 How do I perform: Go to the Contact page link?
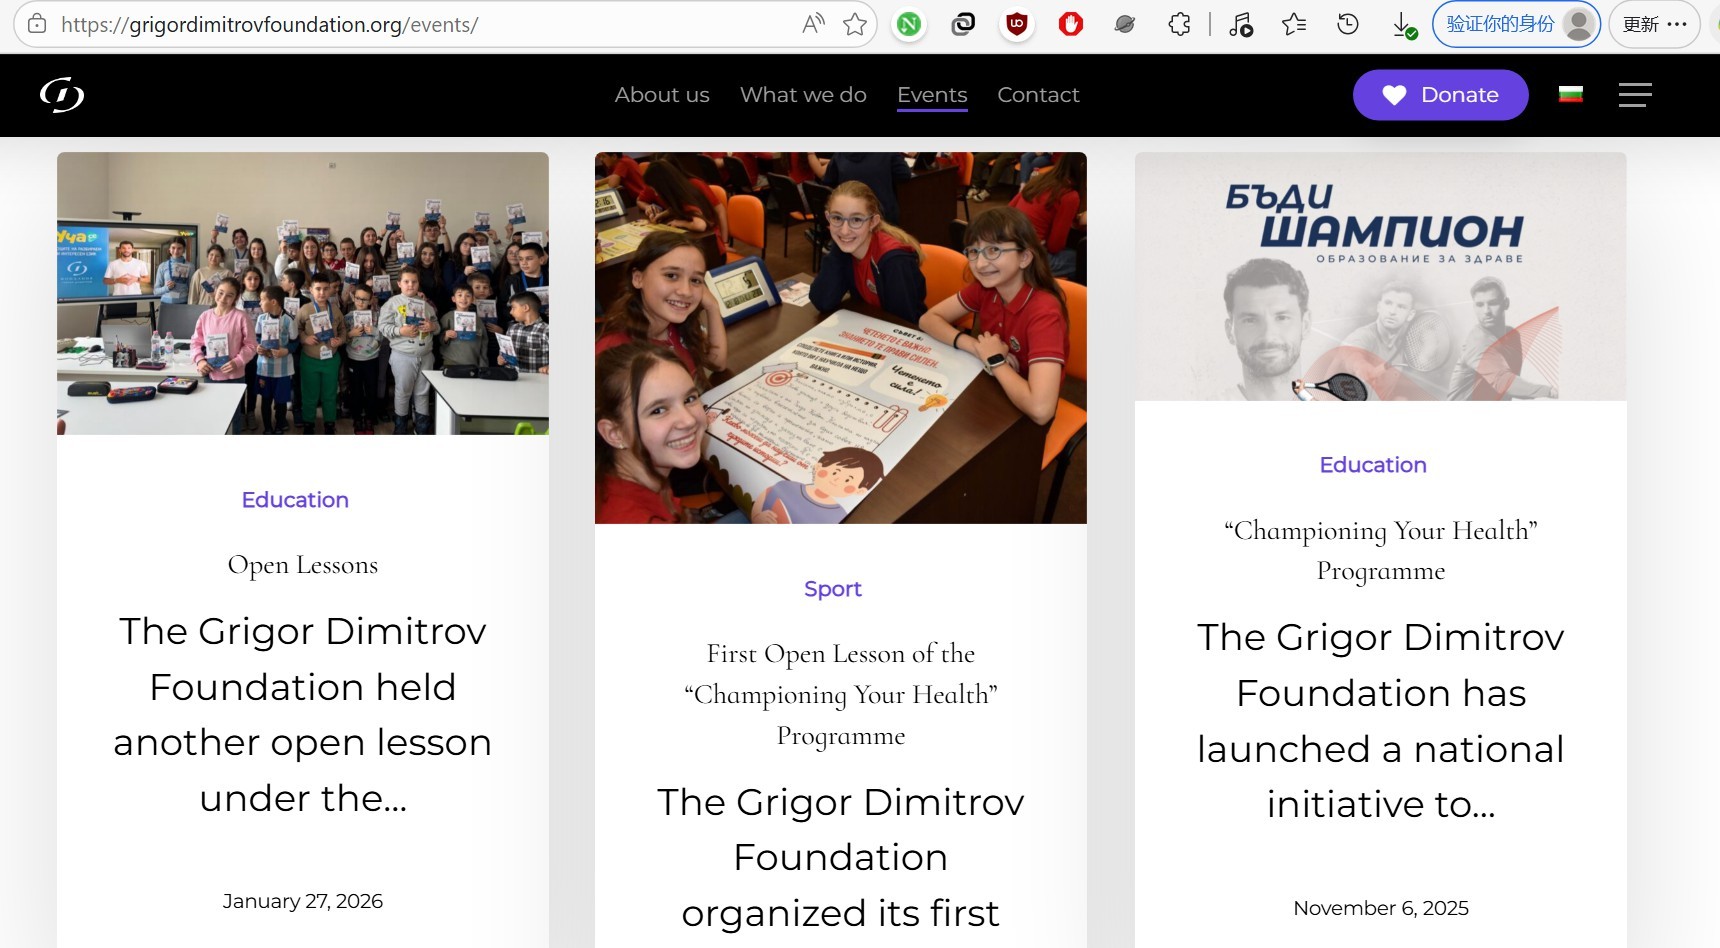(x=1038, y=95)
